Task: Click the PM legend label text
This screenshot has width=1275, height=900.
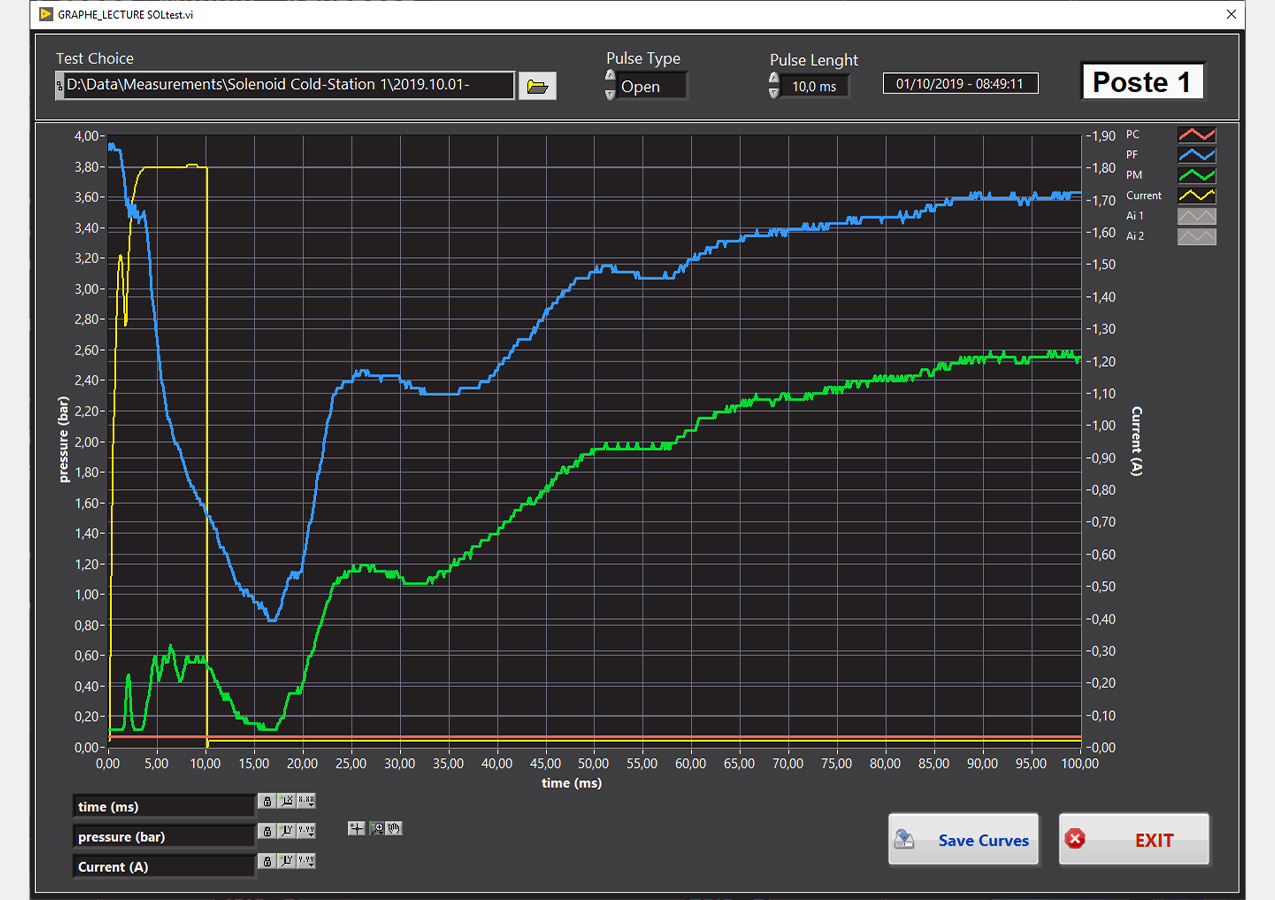Action: pyautogui.click(x=1133, y=175)
